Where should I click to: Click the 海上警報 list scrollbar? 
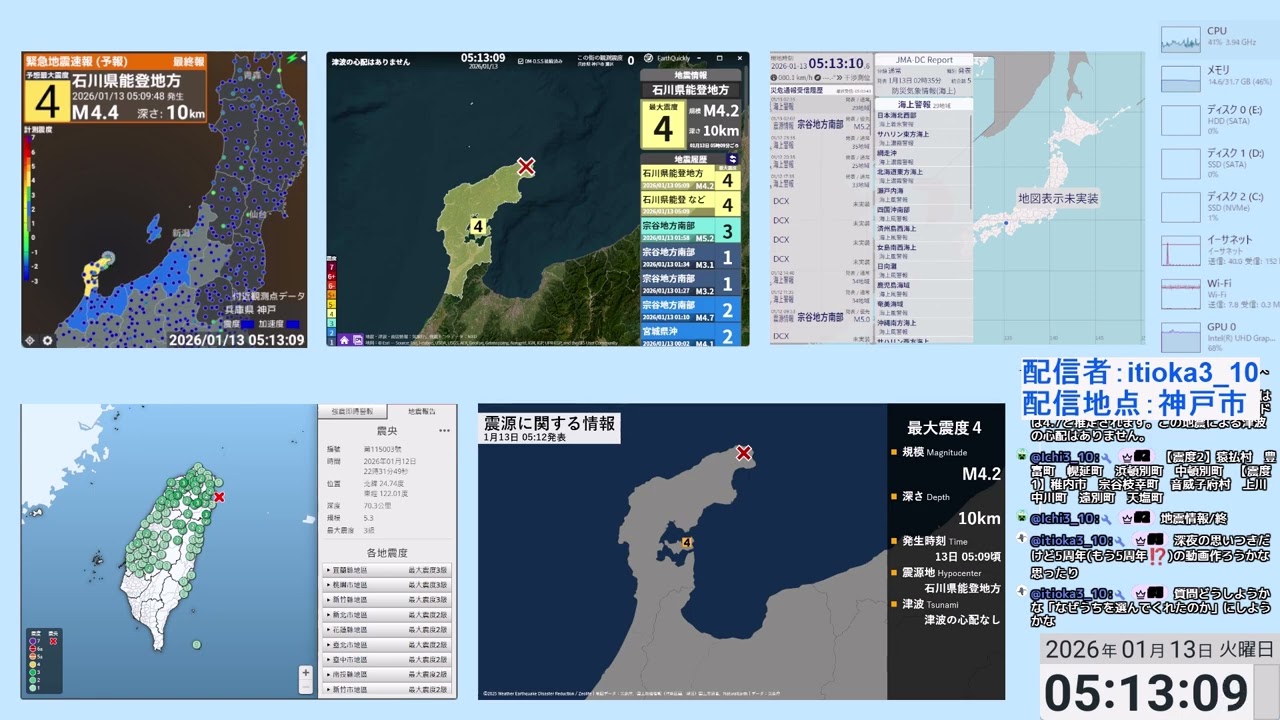click(x=971, y=160)
